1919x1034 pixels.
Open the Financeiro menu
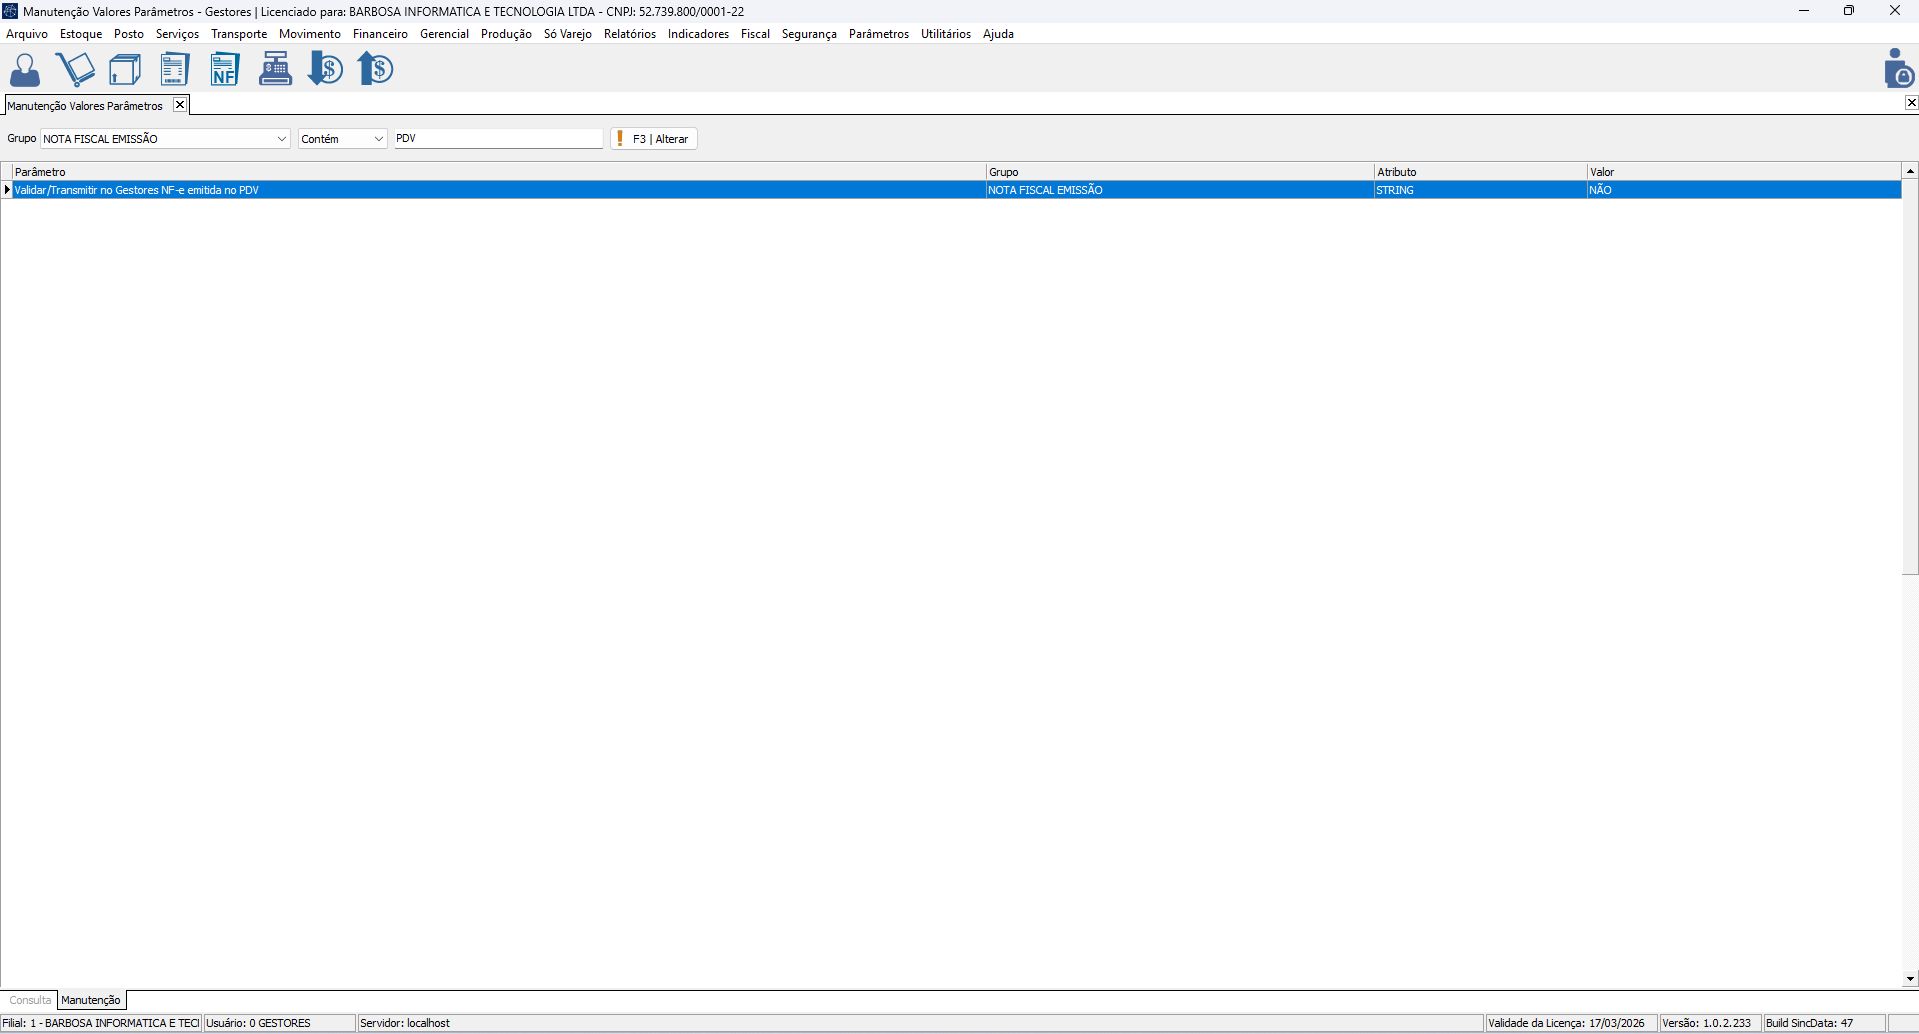click(380, 34)
